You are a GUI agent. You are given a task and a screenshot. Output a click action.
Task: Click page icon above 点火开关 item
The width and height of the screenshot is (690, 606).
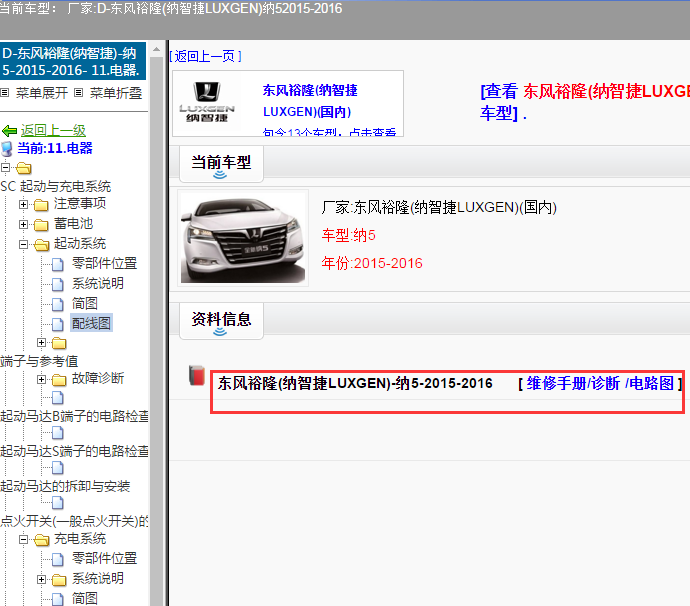[x=58, y=503]
